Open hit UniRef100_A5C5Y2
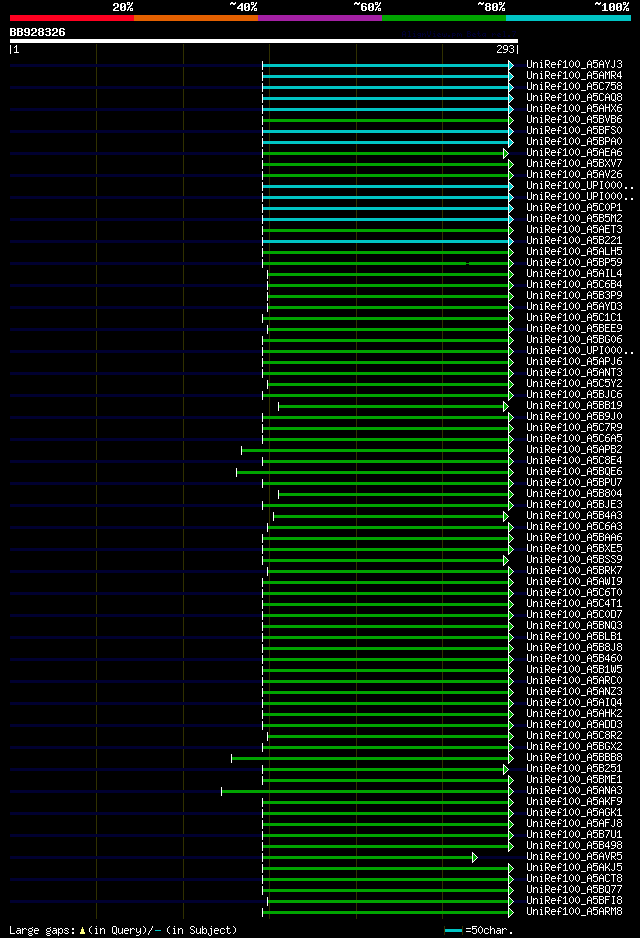This screenshot has width=640, height=938. click(x=574, y=383)
